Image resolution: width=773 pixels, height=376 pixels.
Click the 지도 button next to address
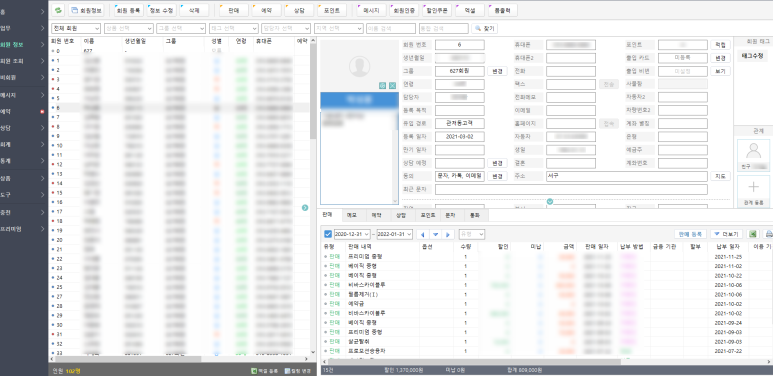[720, 176]
